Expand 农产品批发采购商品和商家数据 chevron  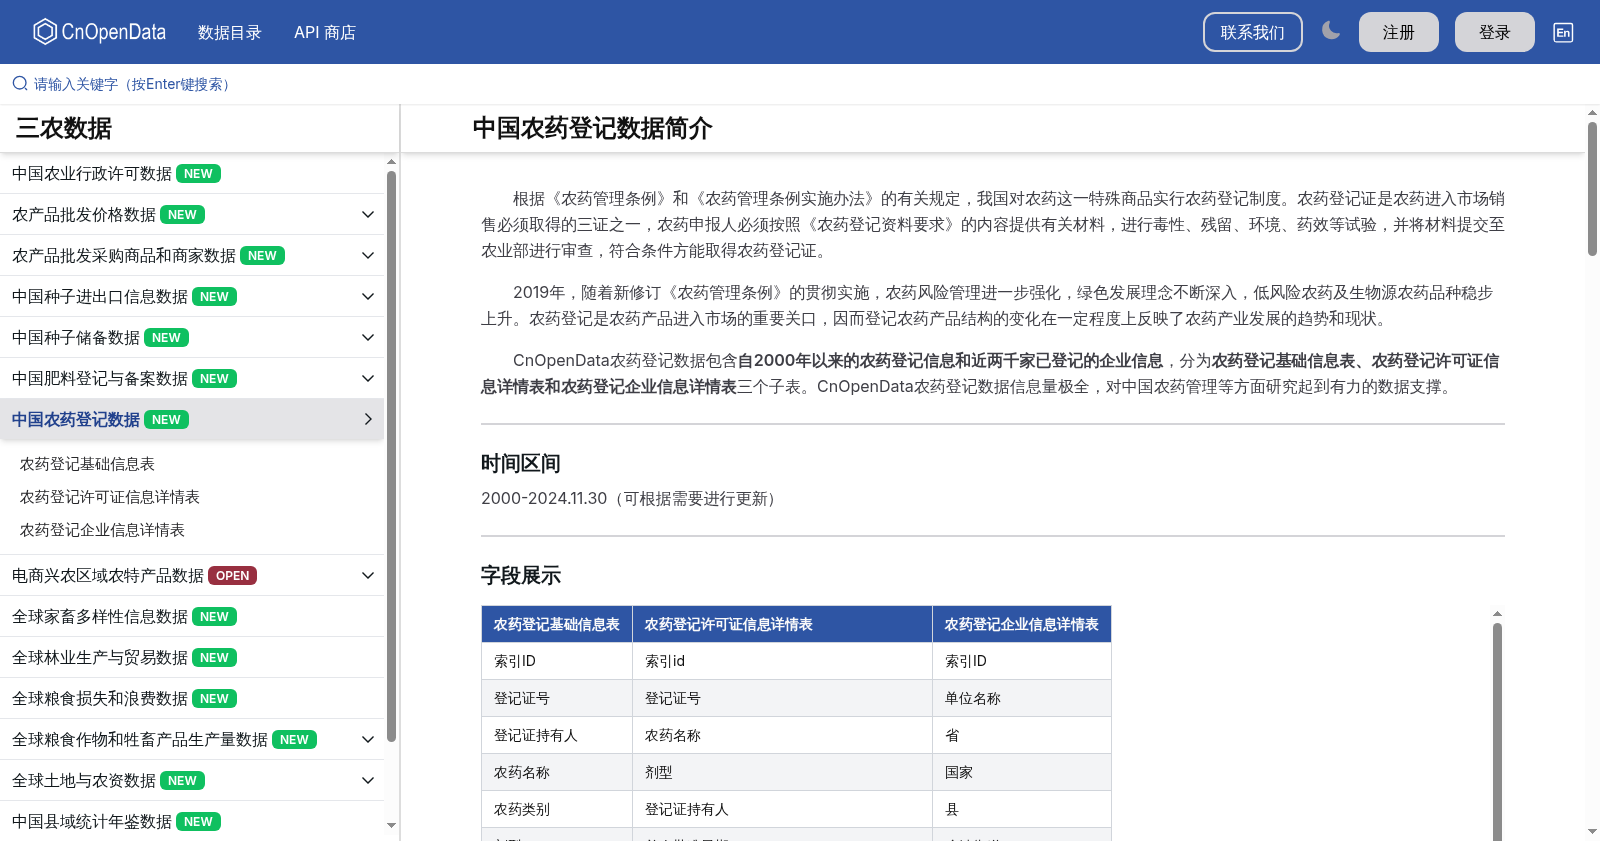(x=368, y=256)
